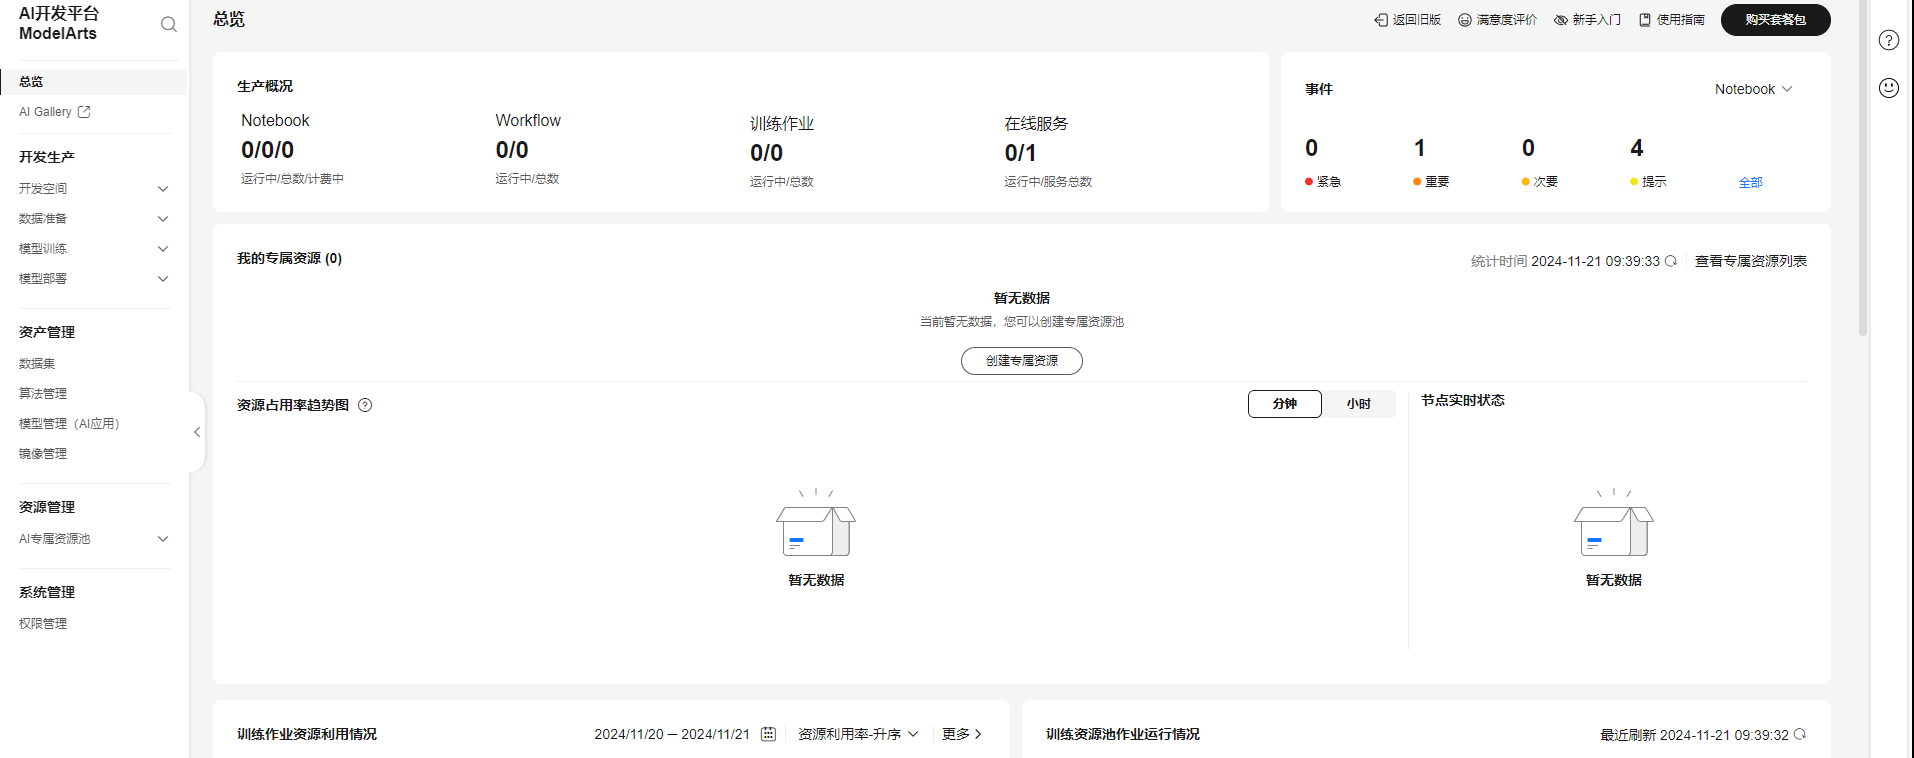
Task: Open the 资源利用率-升序 sort dropdown
Action: pyautogui.click(x=858, y=734)
